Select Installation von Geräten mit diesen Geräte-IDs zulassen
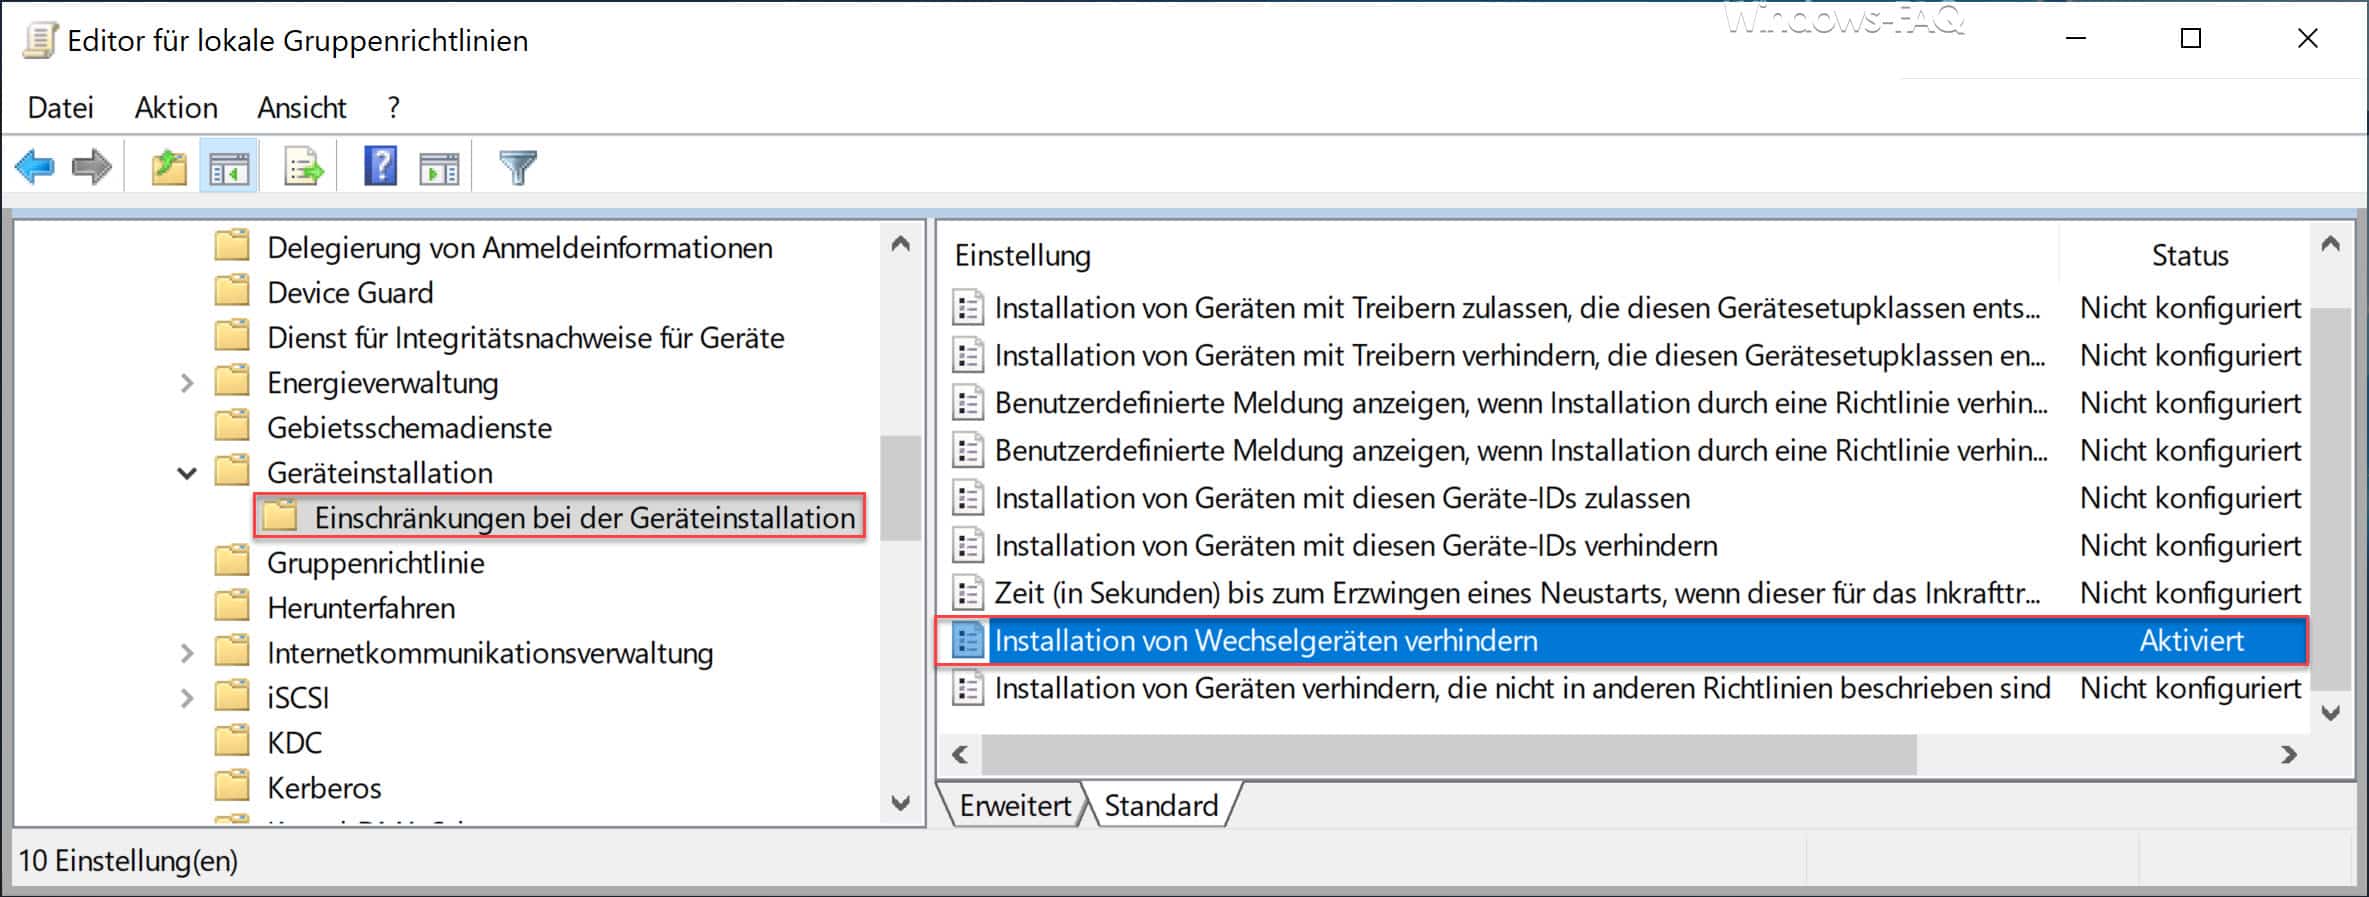Viewport: 2369px width, 897px height. pos(1342,498)
